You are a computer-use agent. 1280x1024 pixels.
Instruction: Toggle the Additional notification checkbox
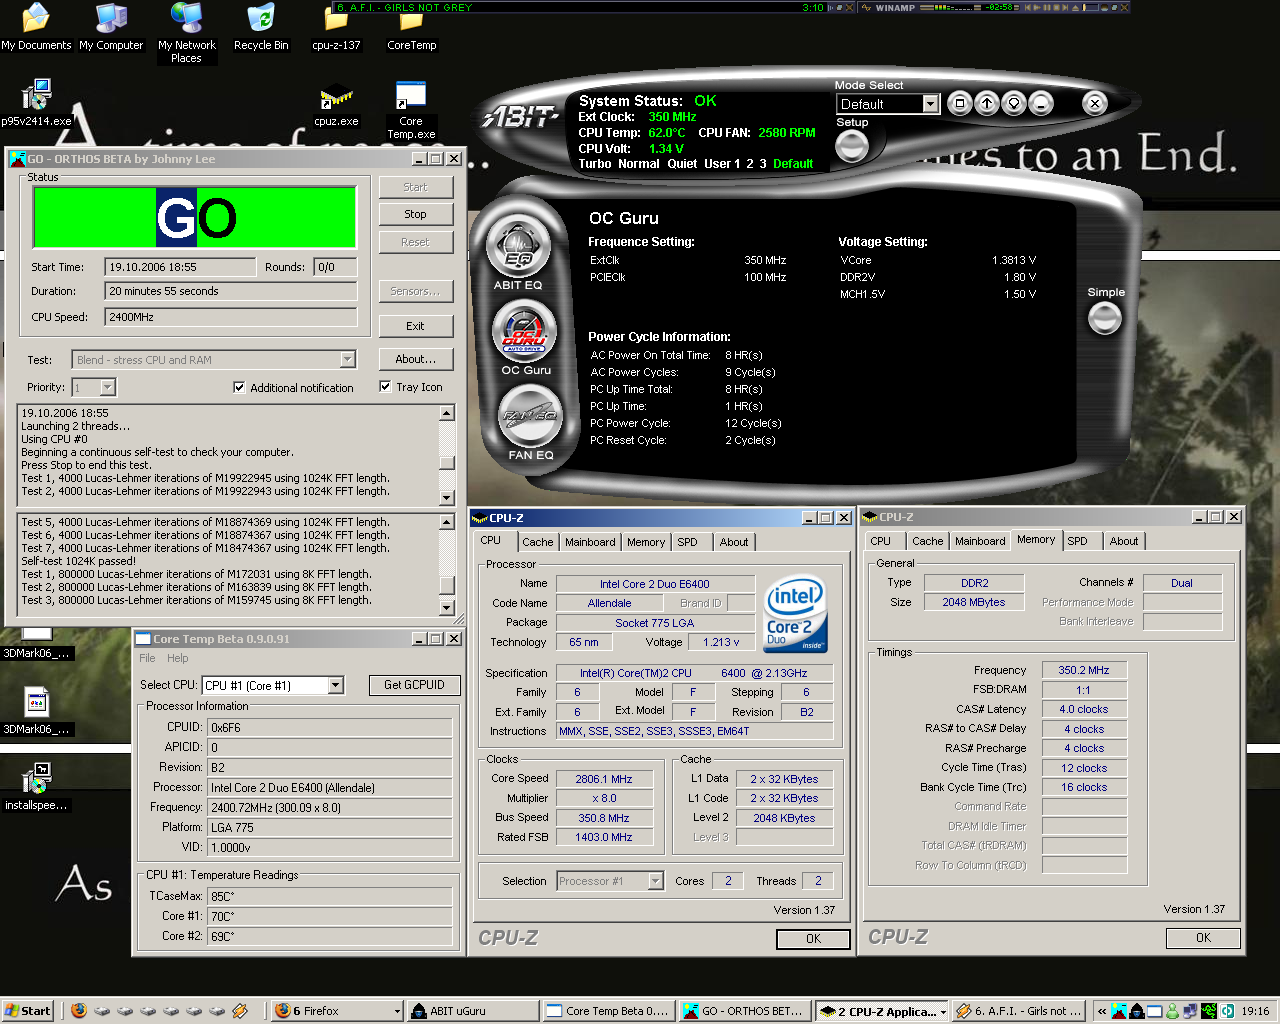click(x=239, y=387)
